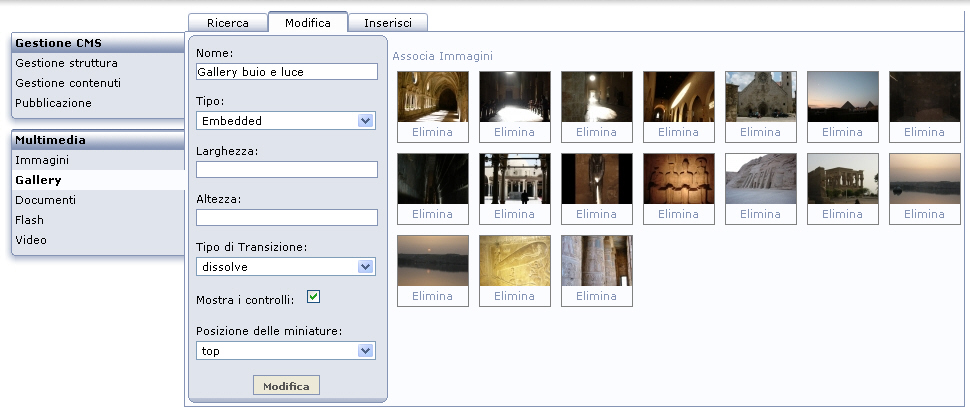970x411 pixels.
Task: Select the carved hieroglyph columns thumbnail
Action: pos(597,261)
